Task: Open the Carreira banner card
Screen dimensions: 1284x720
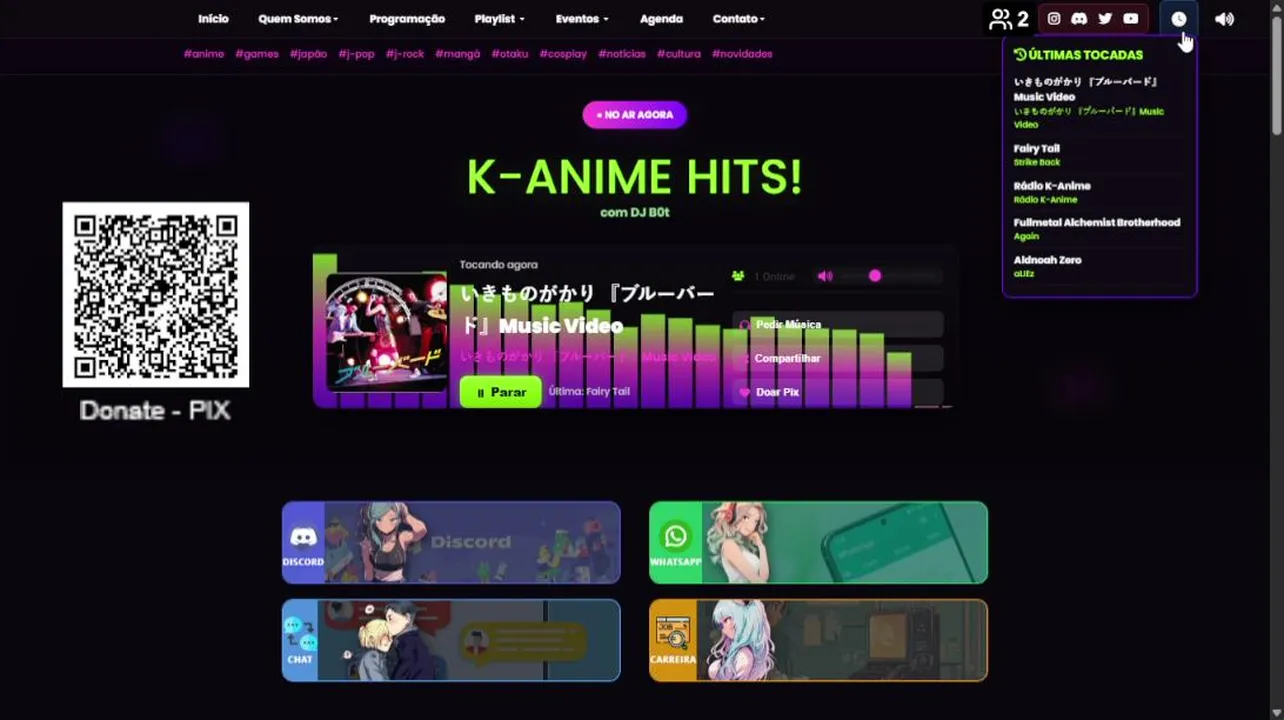Action: point(818,640)
